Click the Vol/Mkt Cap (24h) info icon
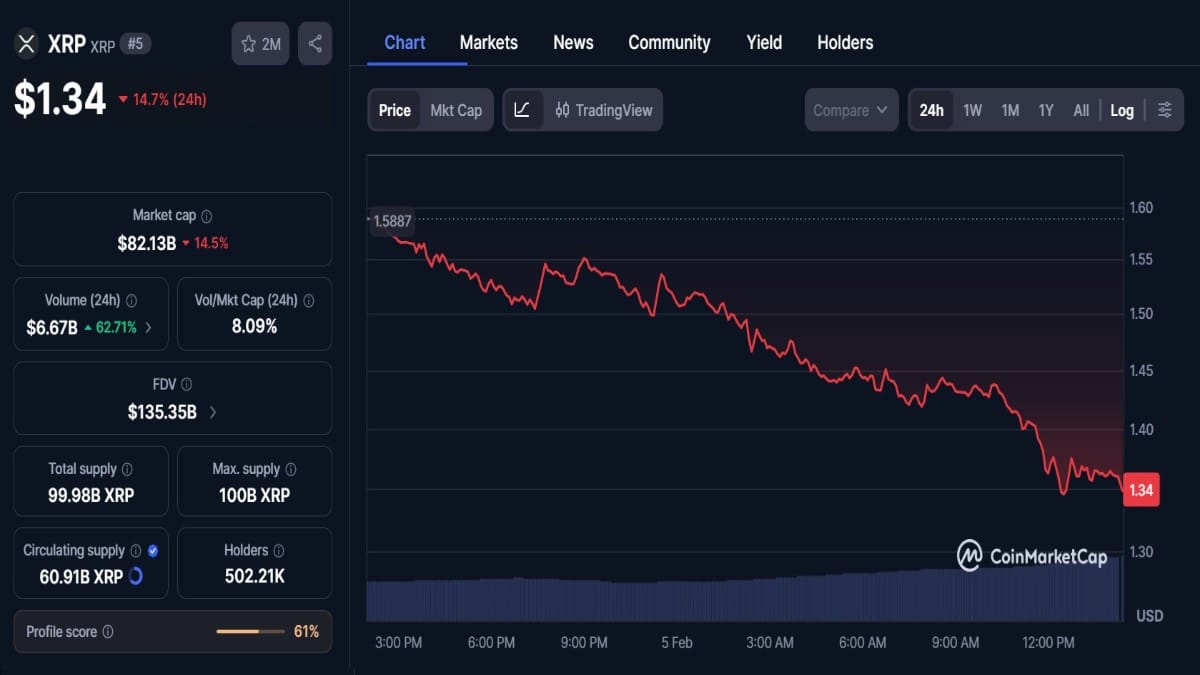The height and width of the screenshot is (675, 1200). tap(308, 300)
